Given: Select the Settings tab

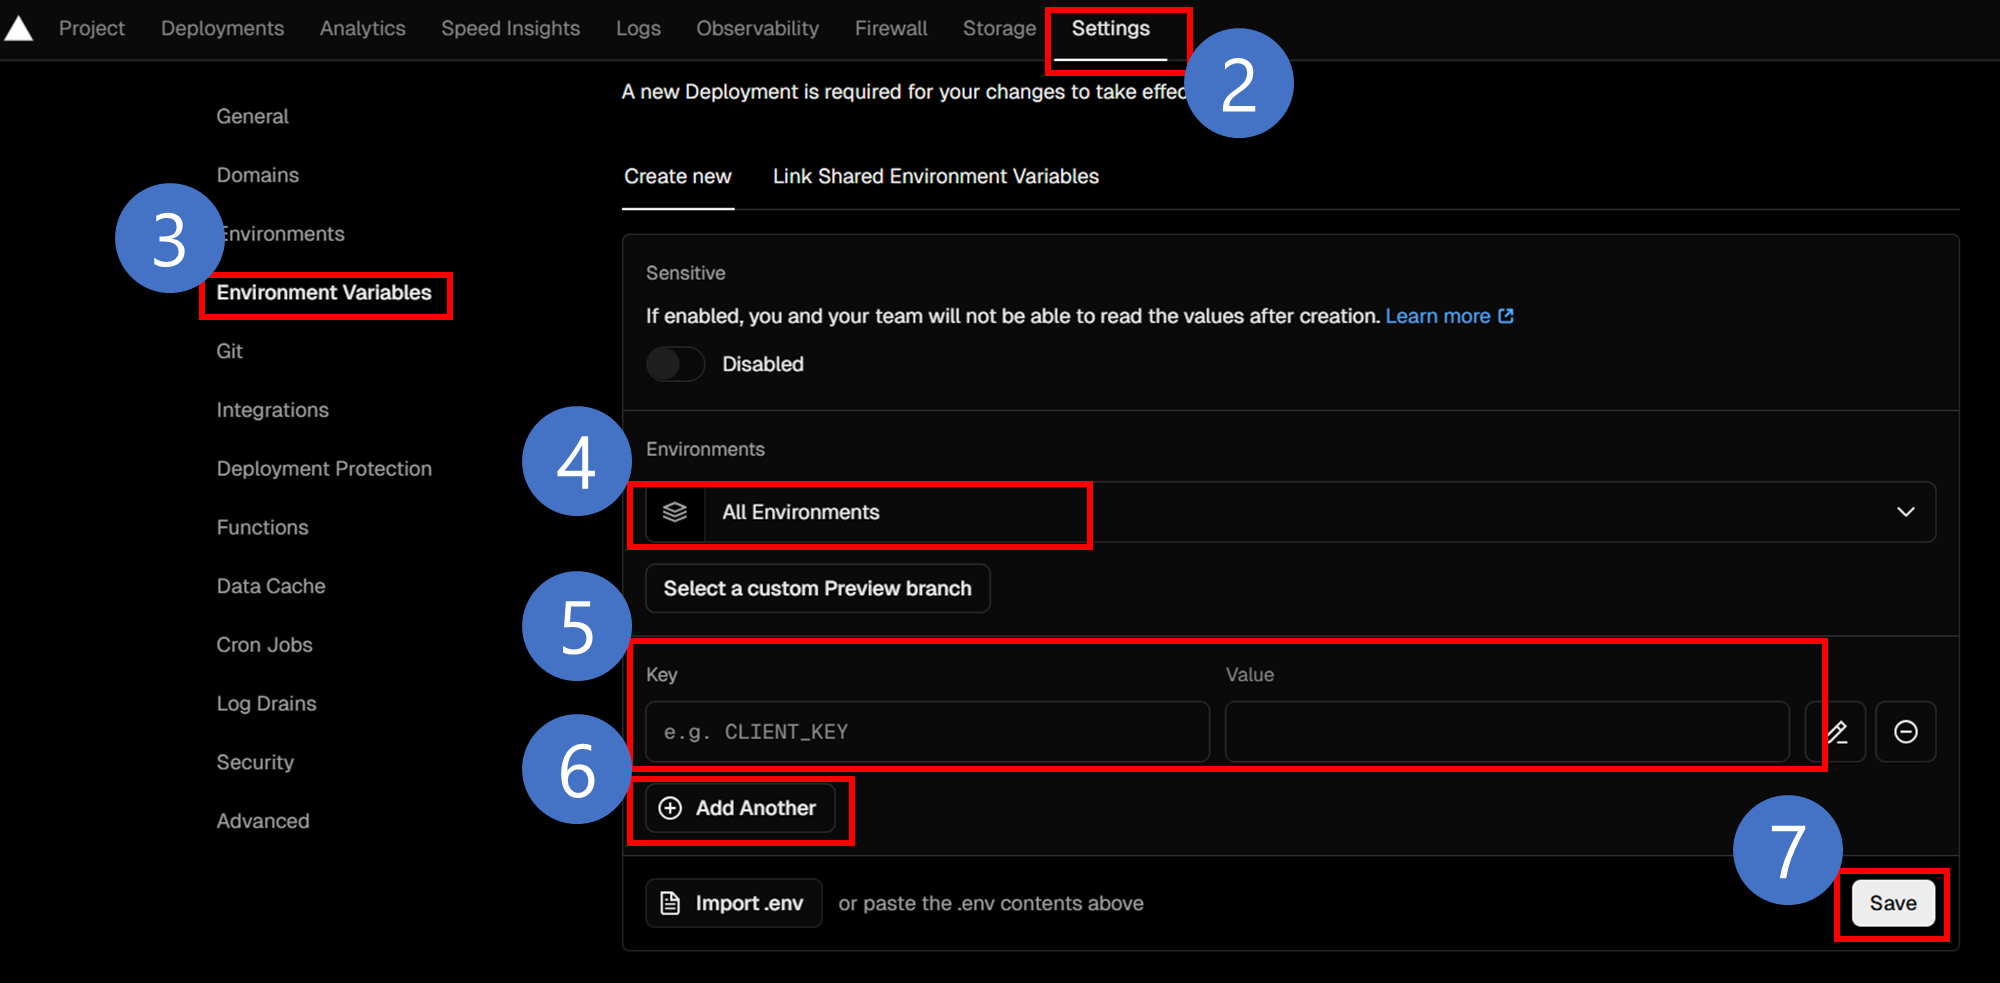Looking at the screenshot, I should coord(1111,29).
